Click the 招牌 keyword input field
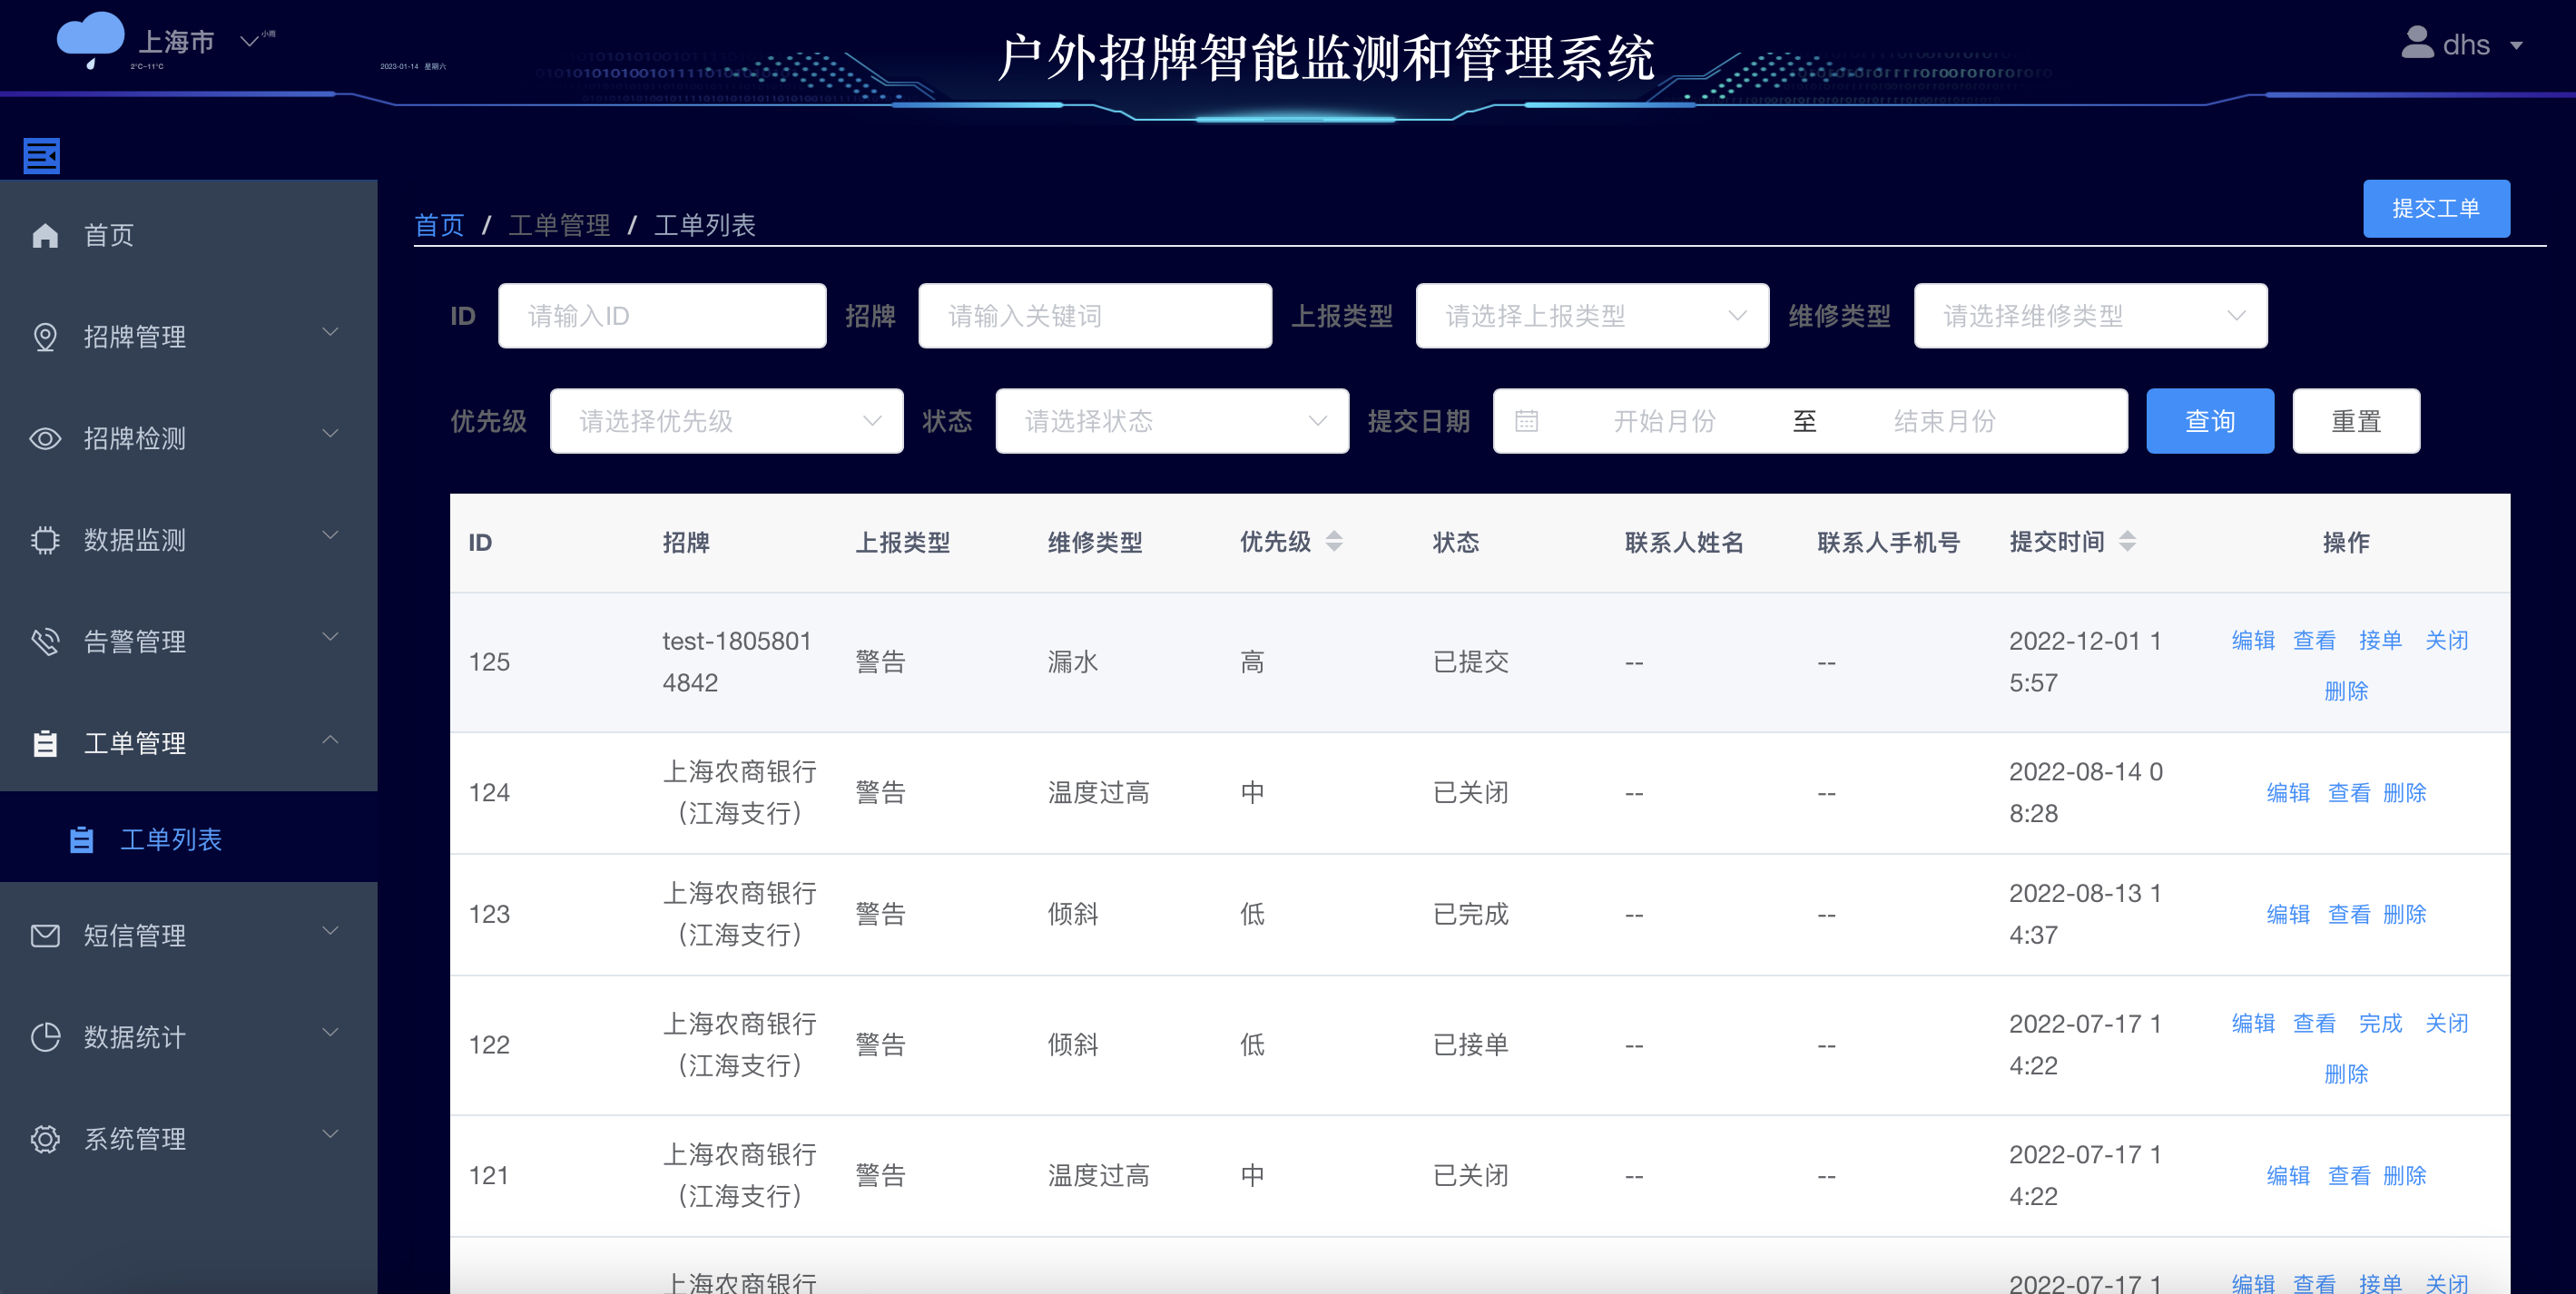 (x=1095, y=316)
